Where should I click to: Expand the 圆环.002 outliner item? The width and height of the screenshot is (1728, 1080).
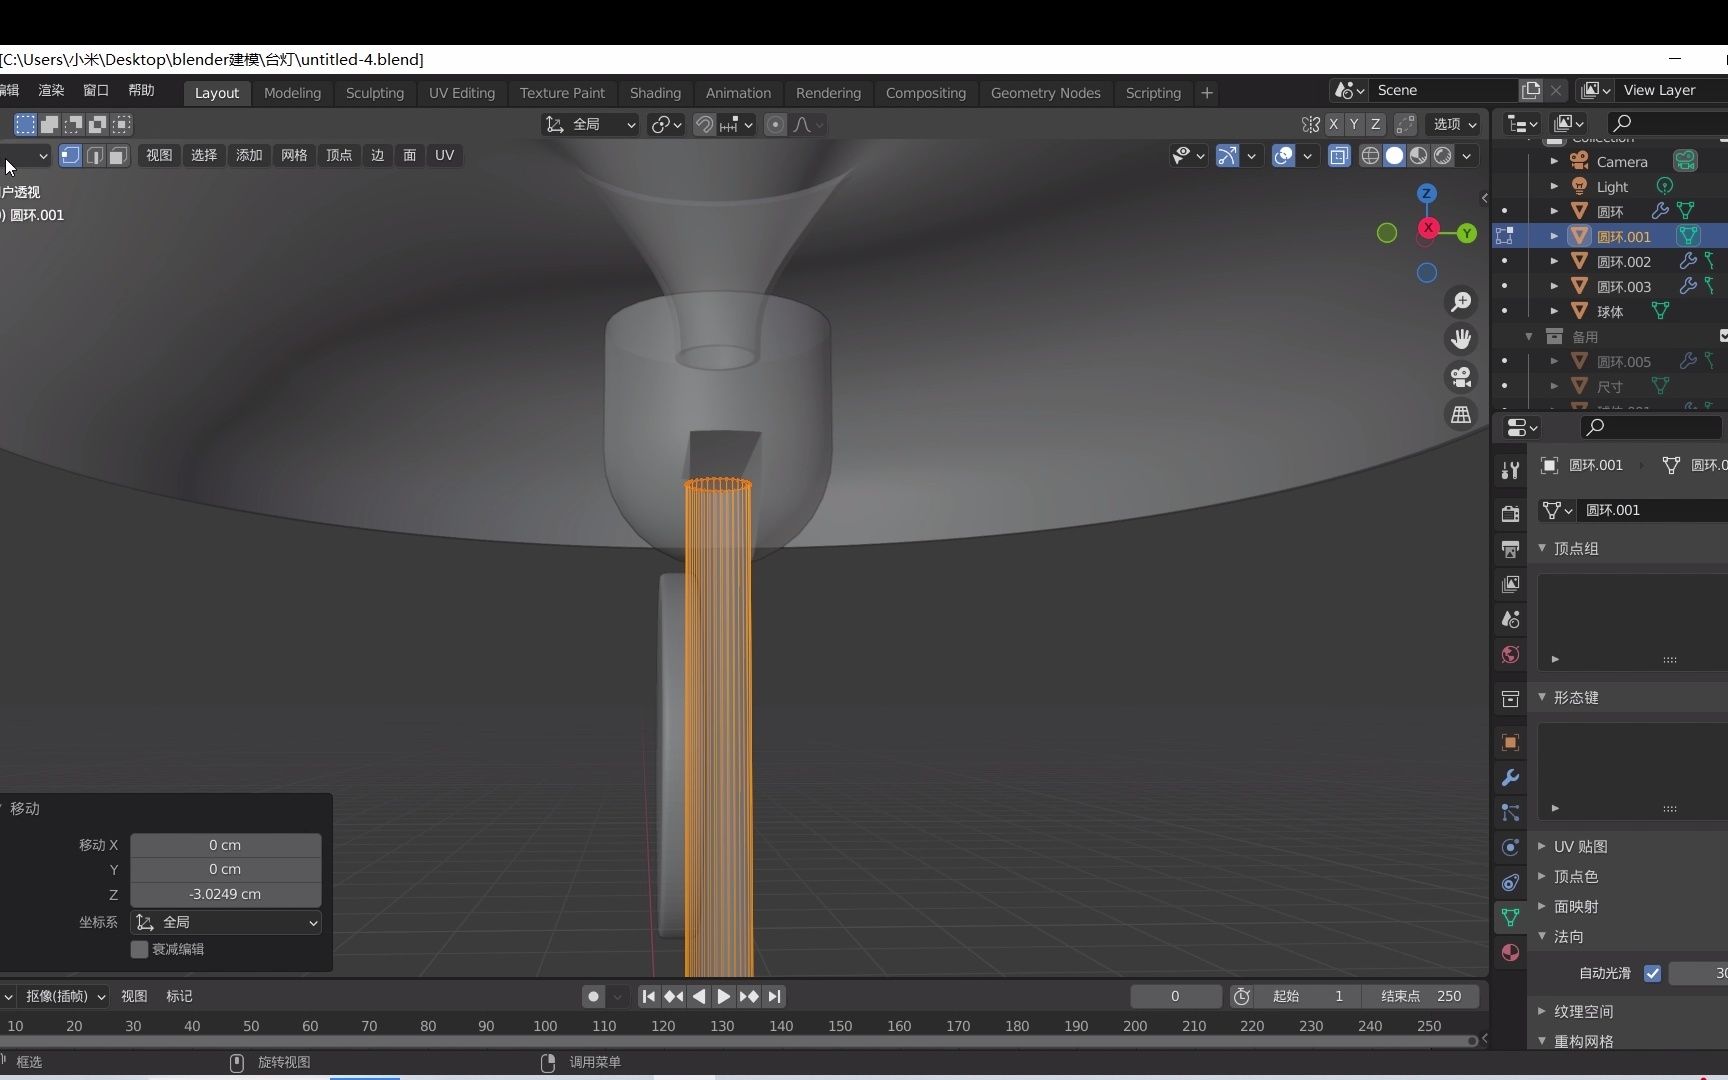tap(1553, 261)
